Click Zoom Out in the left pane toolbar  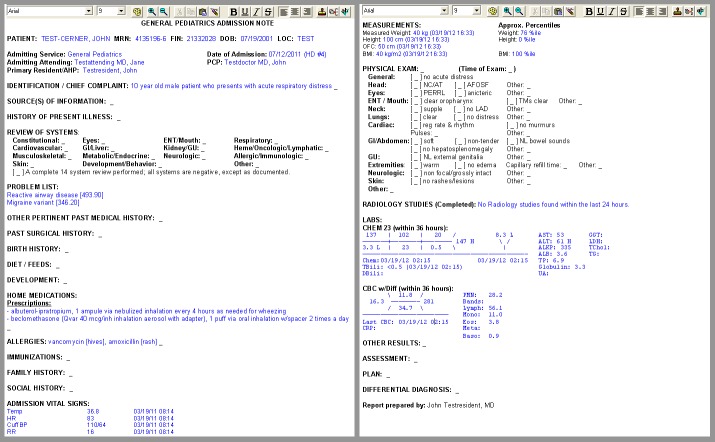click(x=163, y=12)
